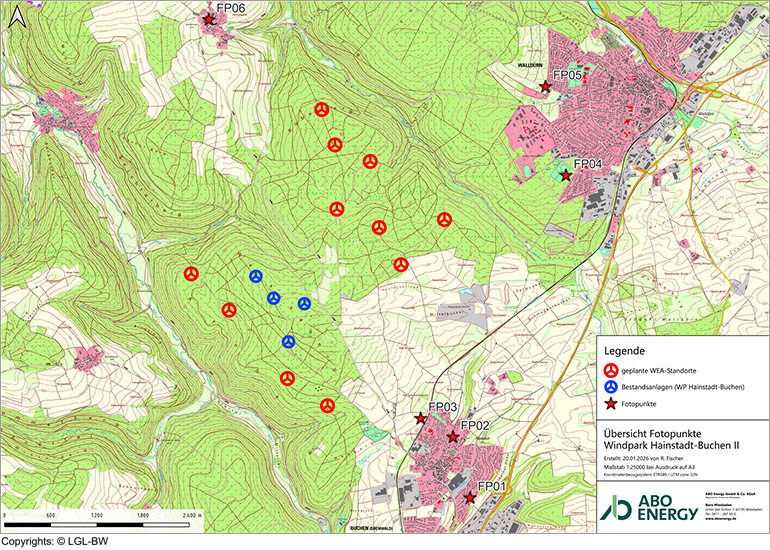This screenshot has width=770, height=550.
Task: Click the FP04 photo point star
Action: [x=565, y=175]
